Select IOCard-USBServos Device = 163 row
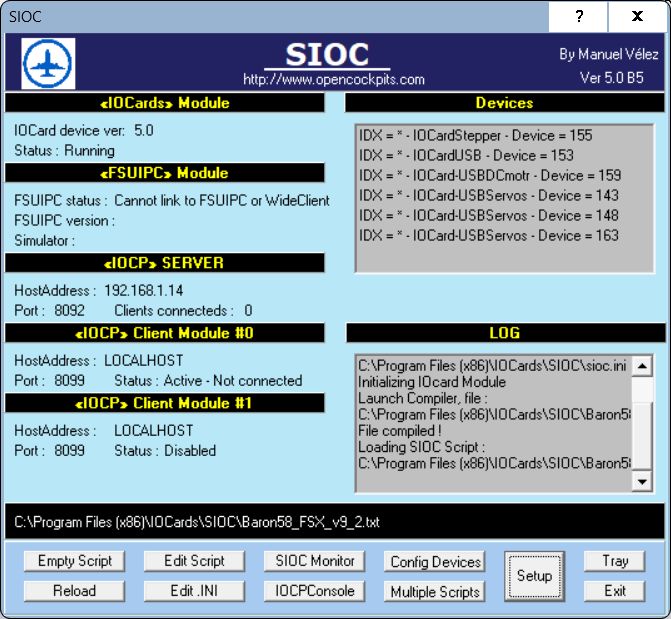671x619 pixels. tap(488, 235)
